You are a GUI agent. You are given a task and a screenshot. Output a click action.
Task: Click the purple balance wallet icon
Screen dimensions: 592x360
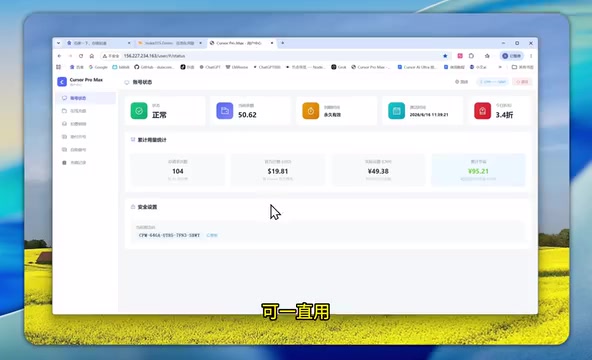(x=225, y=111)
